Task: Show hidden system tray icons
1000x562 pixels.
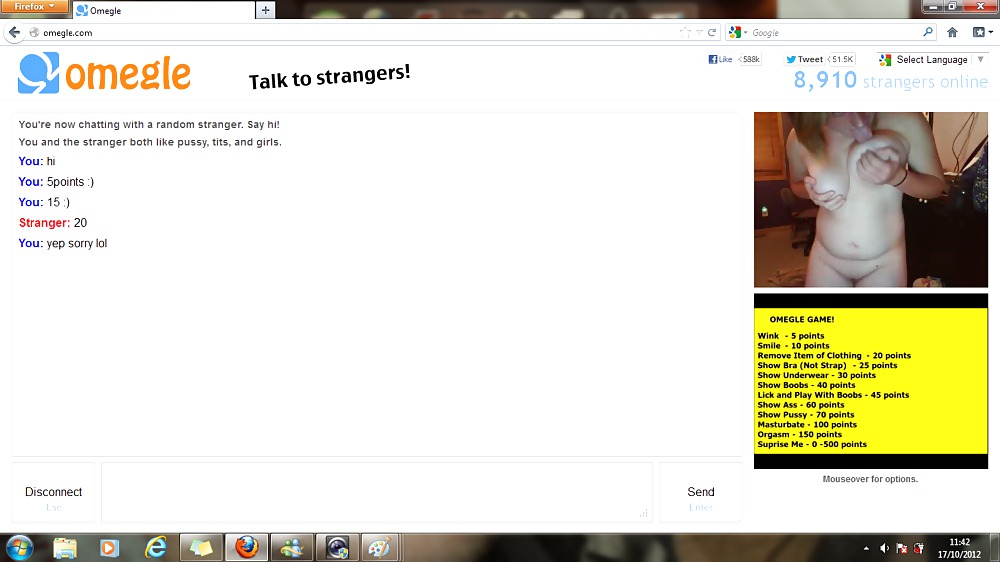Action: 865,548
